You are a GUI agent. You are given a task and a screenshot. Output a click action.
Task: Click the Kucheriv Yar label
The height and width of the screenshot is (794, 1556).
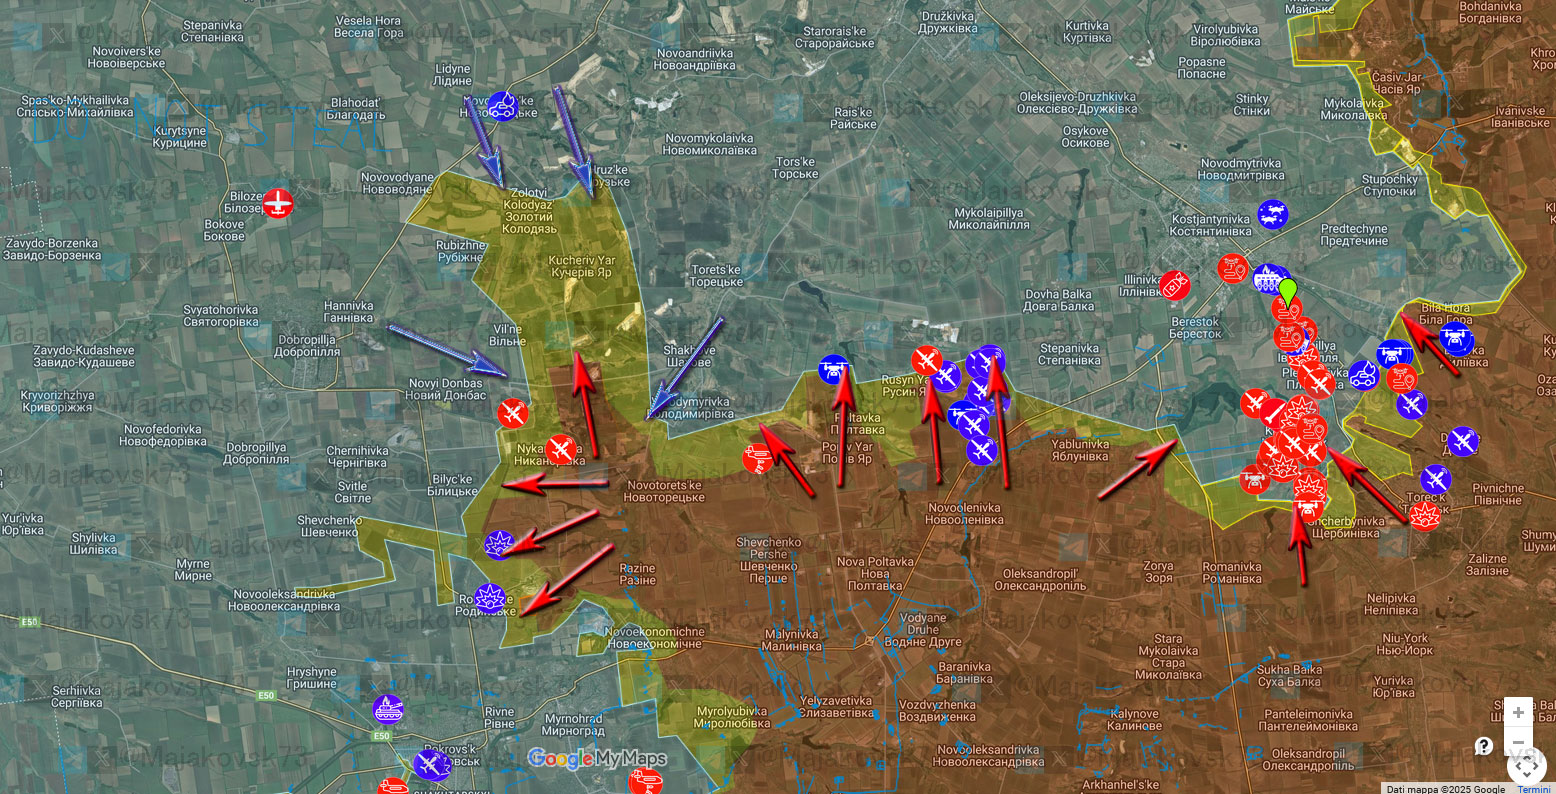point(582,266)
